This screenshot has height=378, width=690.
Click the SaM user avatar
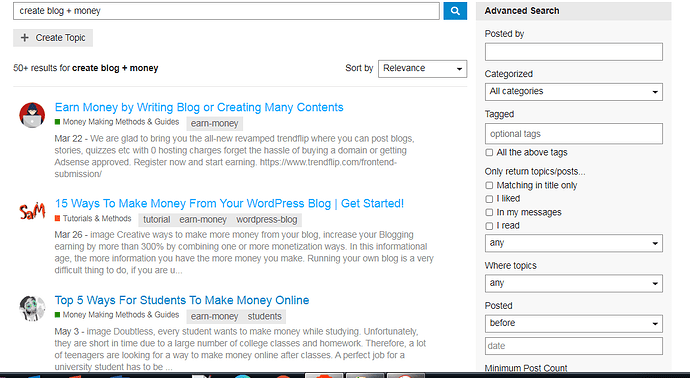pos(32,212)
